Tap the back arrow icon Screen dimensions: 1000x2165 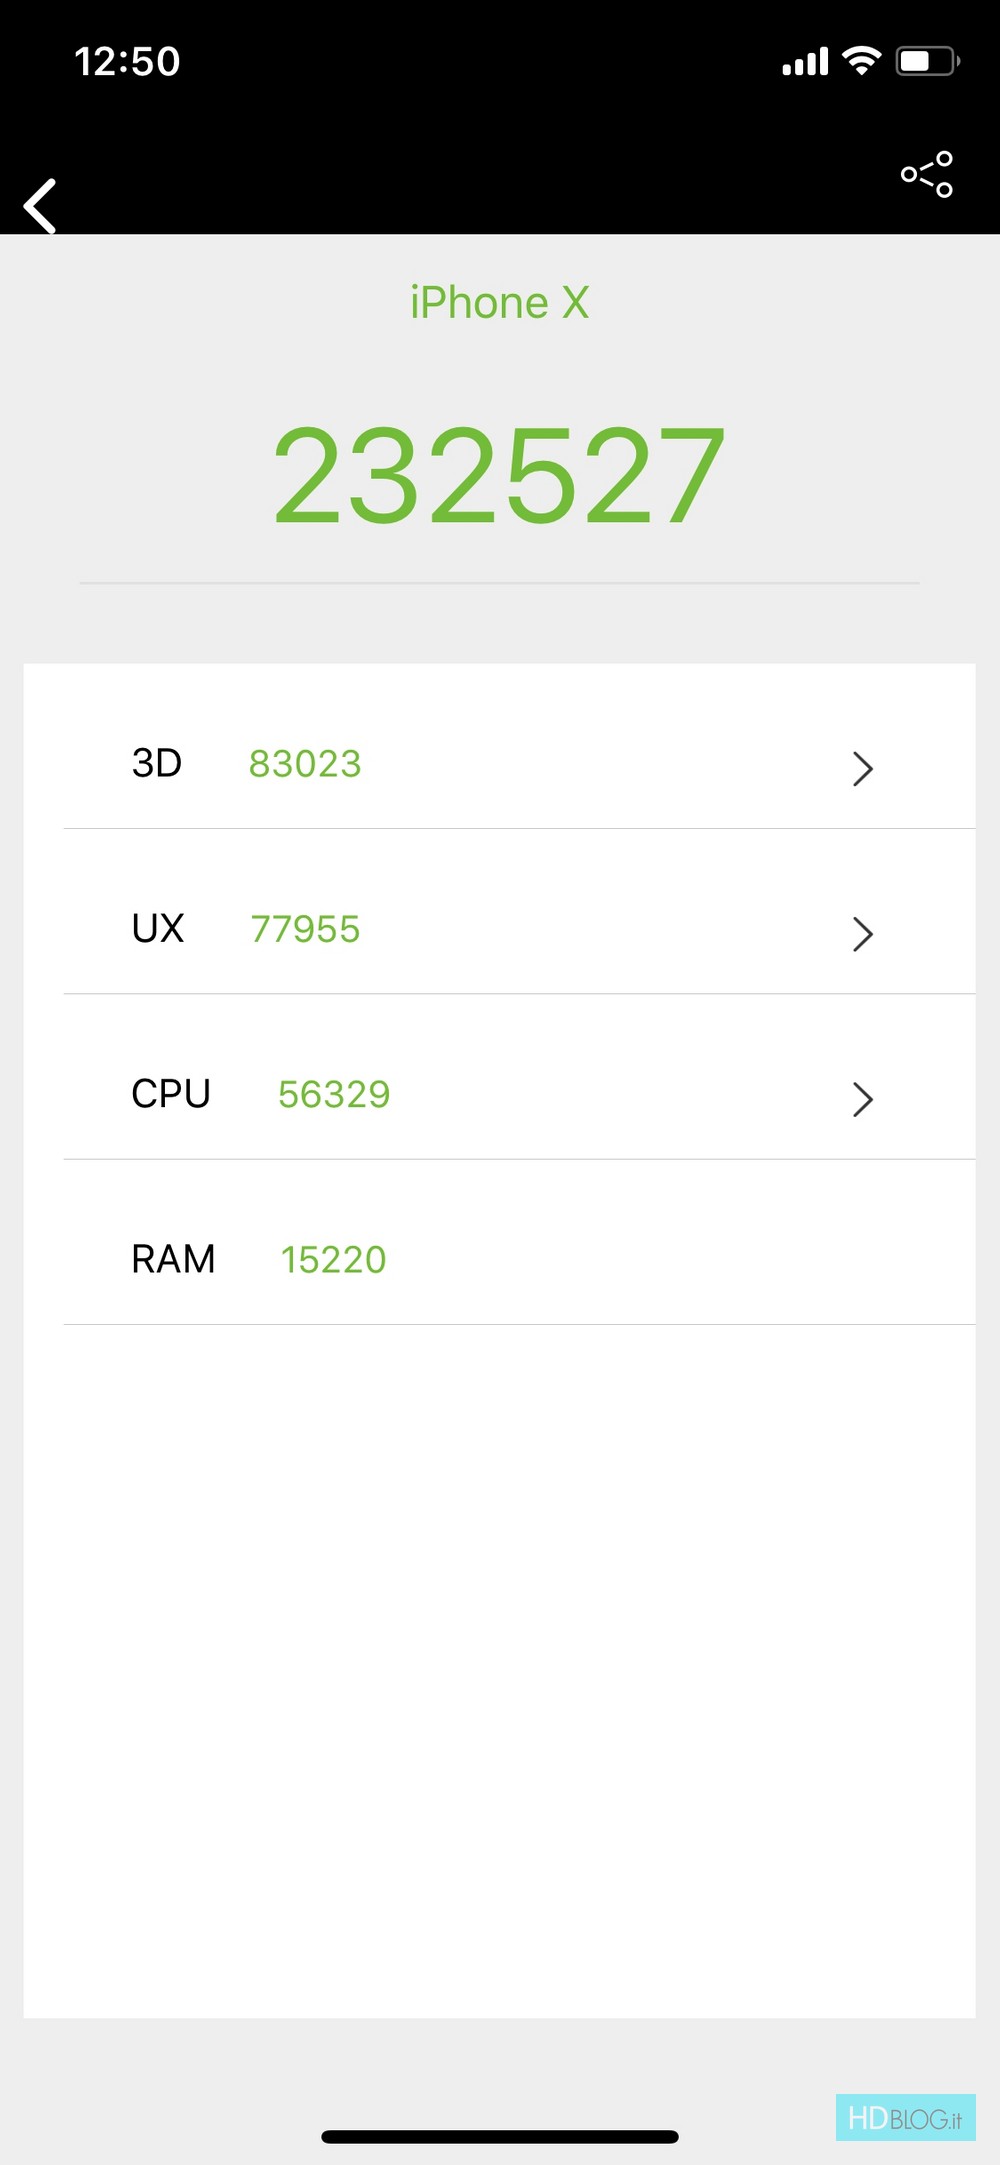[40, 206]
